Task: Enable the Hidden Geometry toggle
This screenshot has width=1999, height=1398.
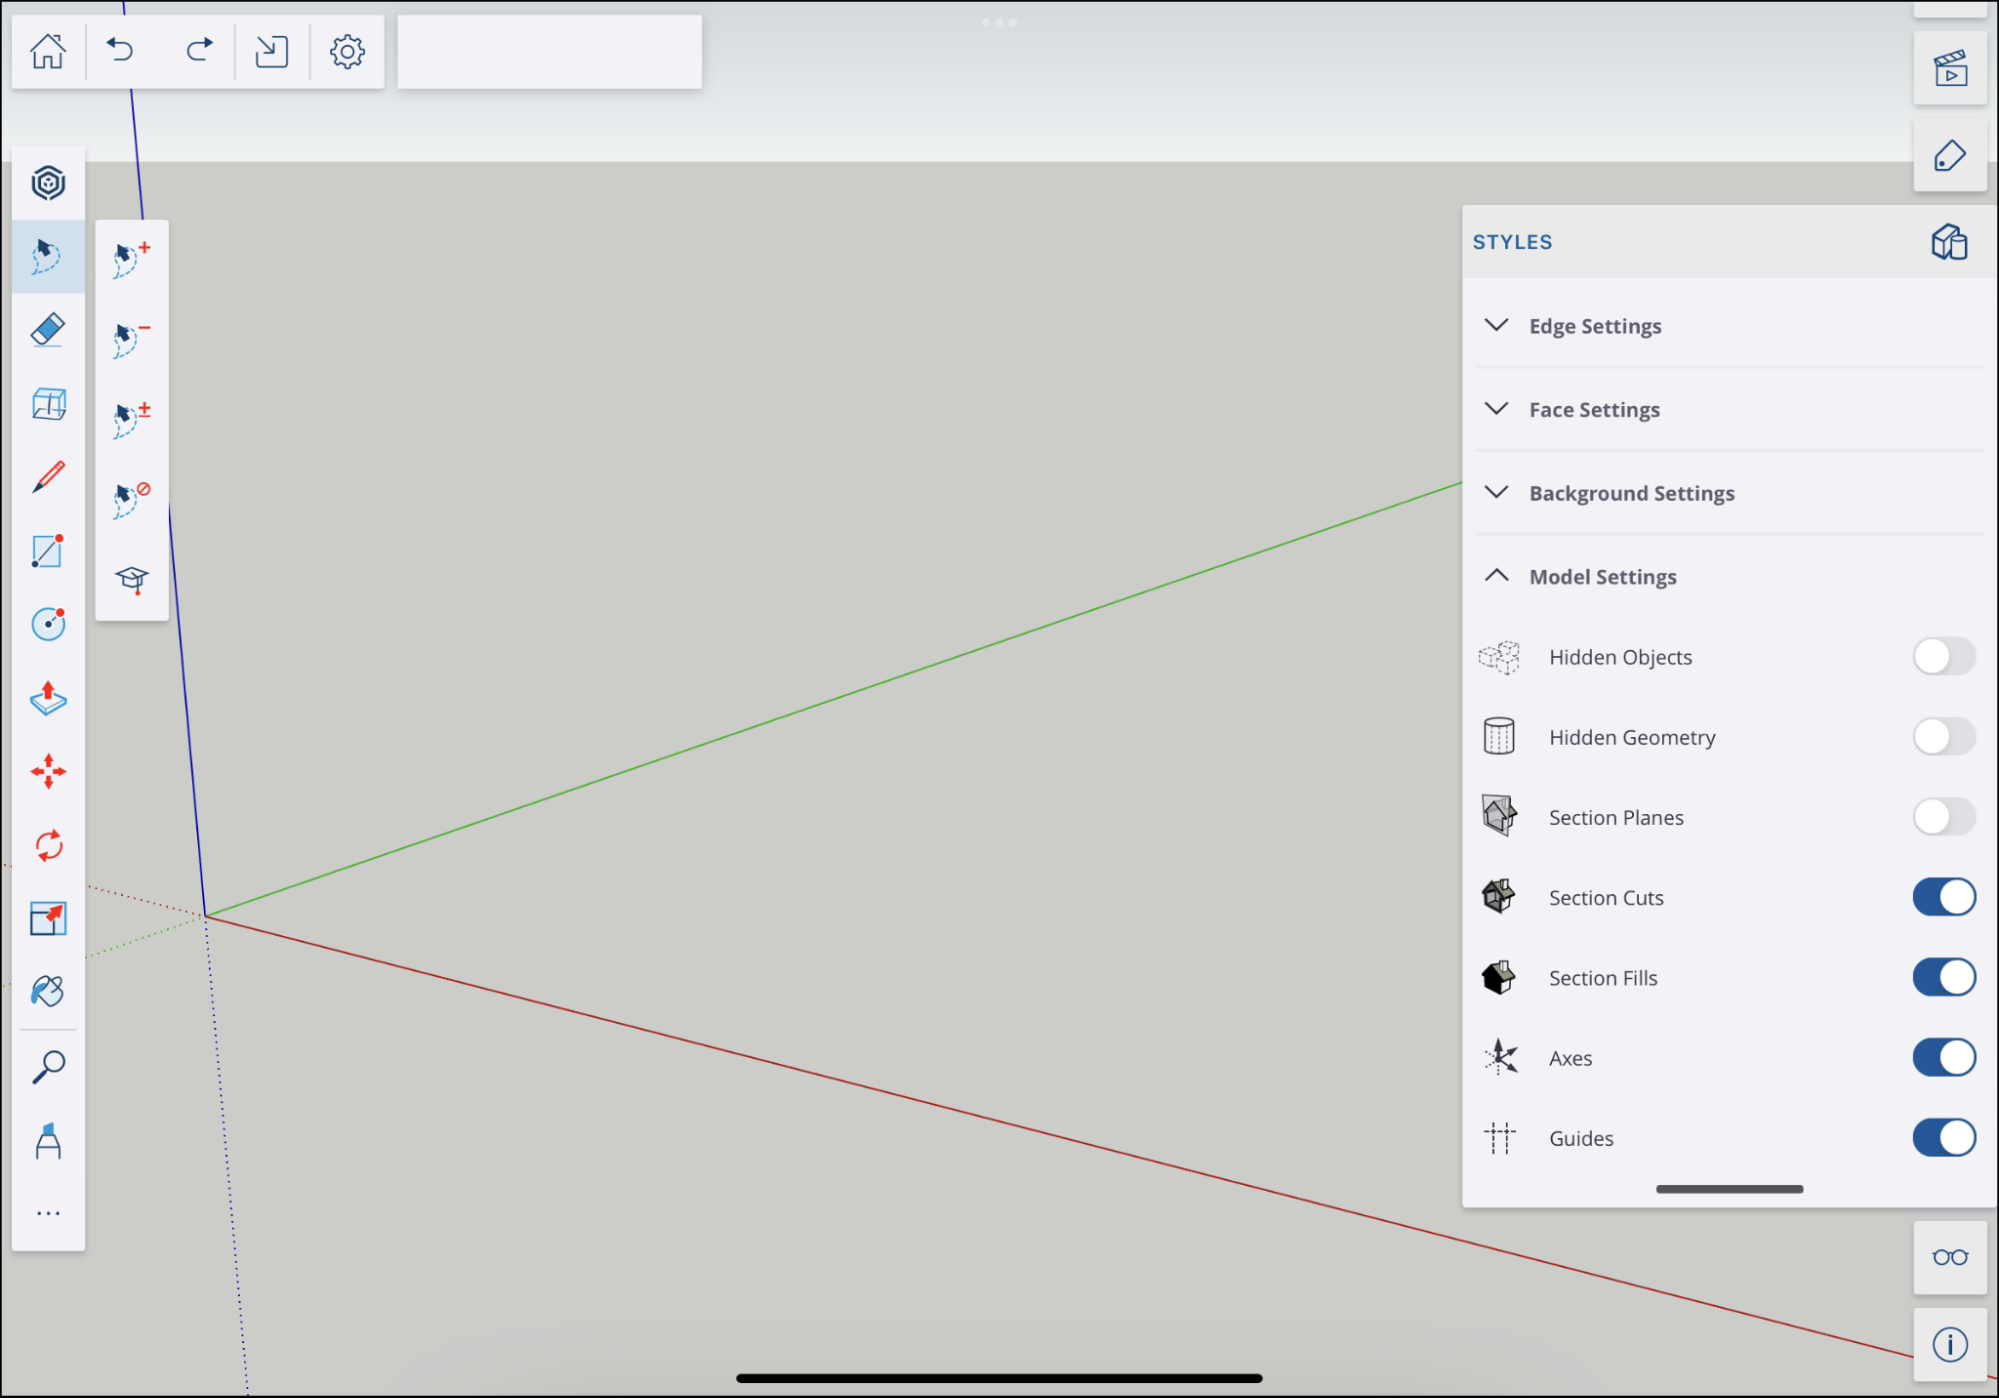Action: pos(1943,736)
